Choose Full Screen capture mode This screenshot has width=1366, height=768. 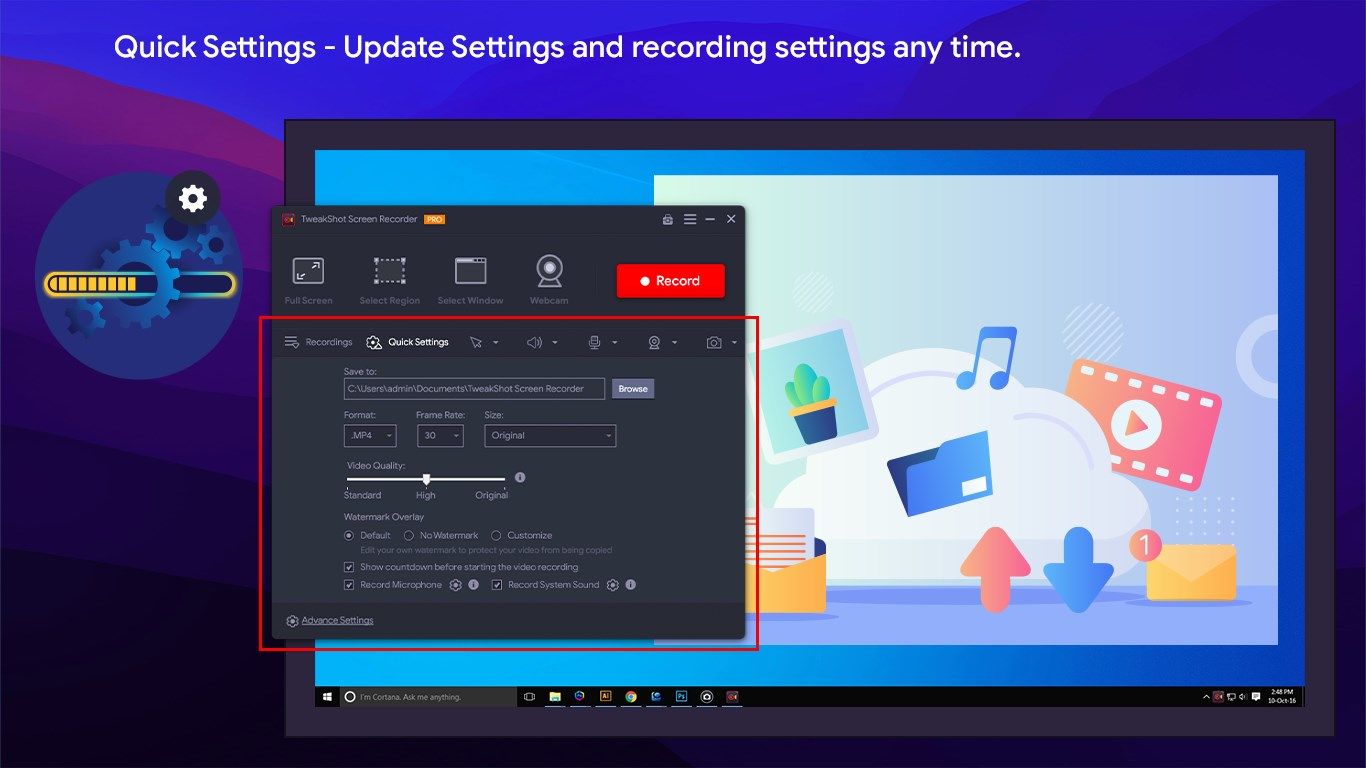(x=308, y=280)
